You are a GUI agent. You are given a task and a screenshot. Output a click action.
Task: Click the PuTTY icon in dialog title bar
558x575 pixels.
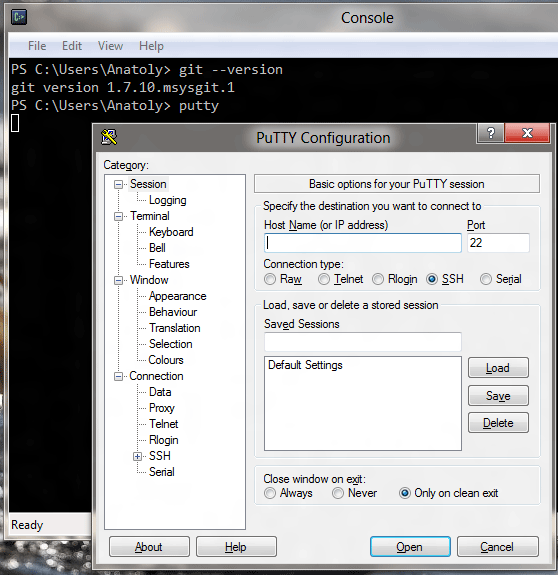coord(109,137)
